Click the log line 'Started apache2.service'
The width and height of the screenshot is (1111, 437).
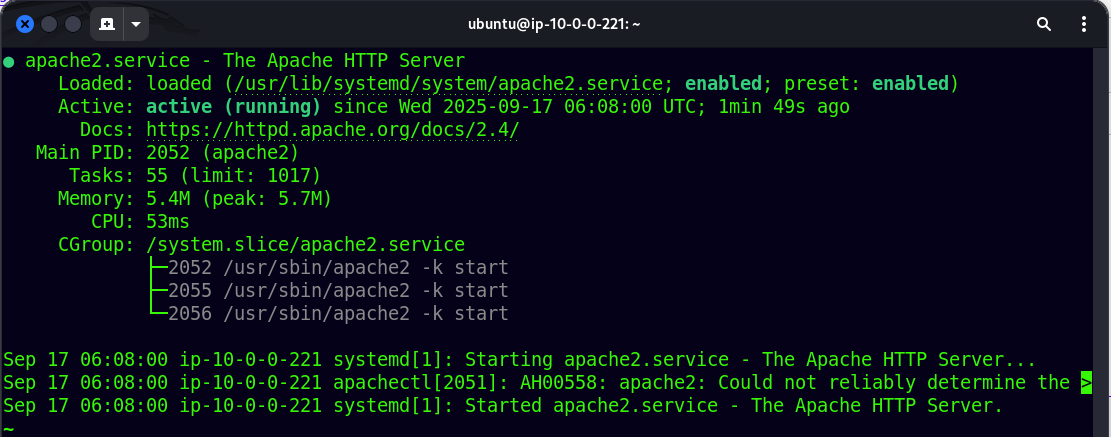tap(503, 407)
